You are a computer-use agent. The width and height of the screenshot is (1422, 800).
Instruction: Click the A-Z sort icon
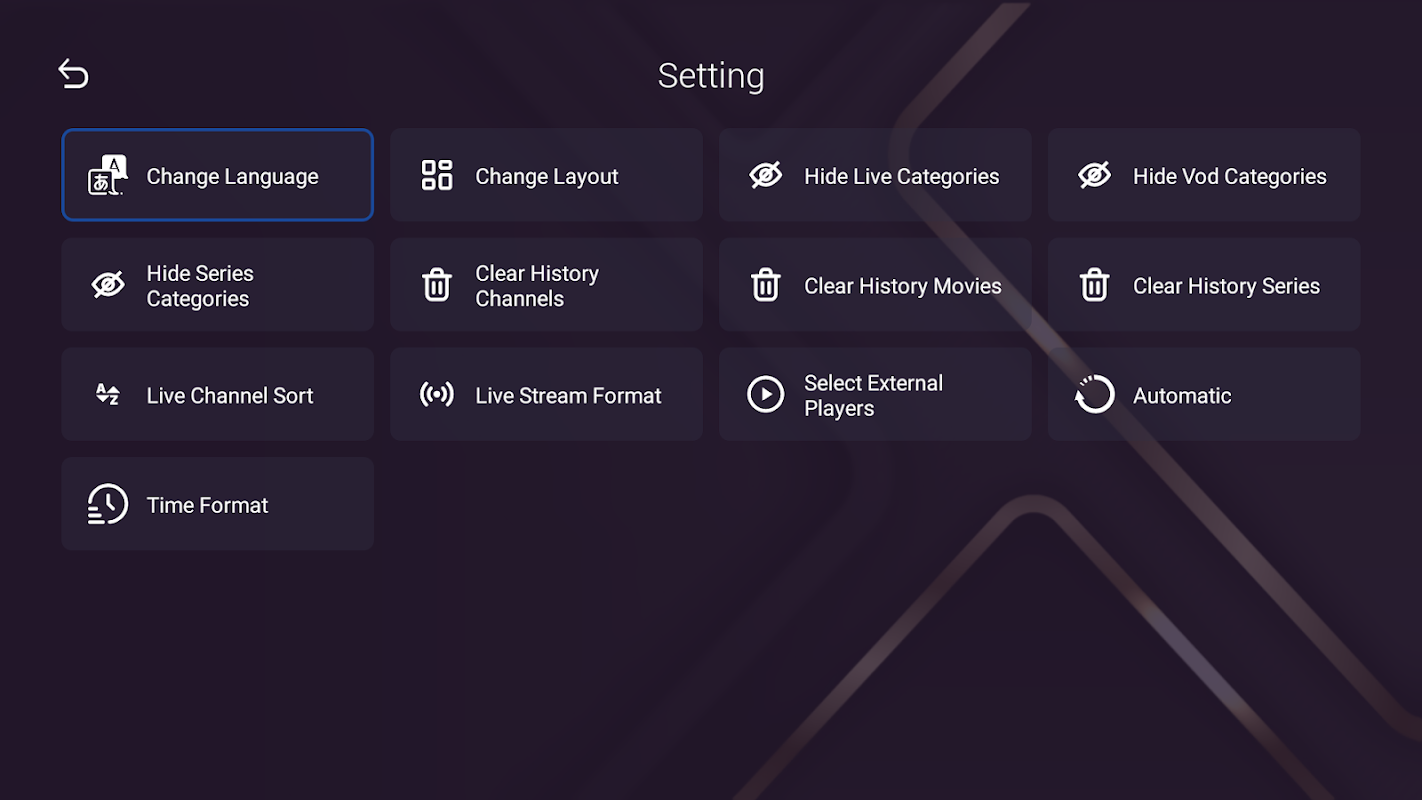108,394
